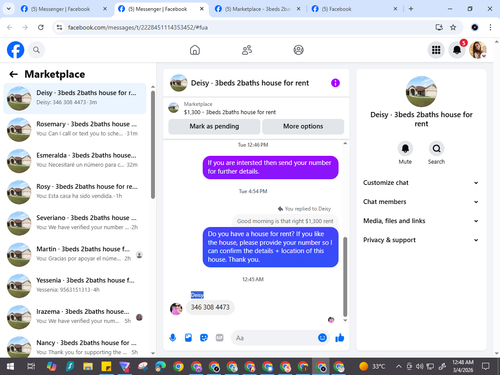The height and width of the screenshot is (375, 500).
Task: Open Yessenia conversation
Action: tap(75, 285)
